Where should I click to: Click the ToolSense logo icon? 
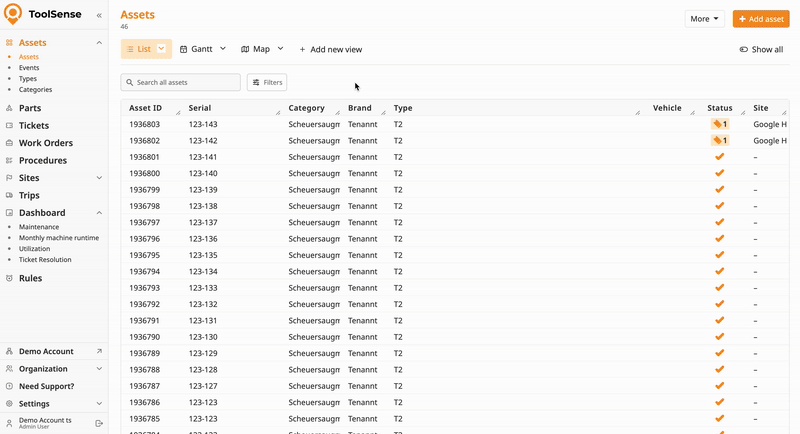click(13, 14)
